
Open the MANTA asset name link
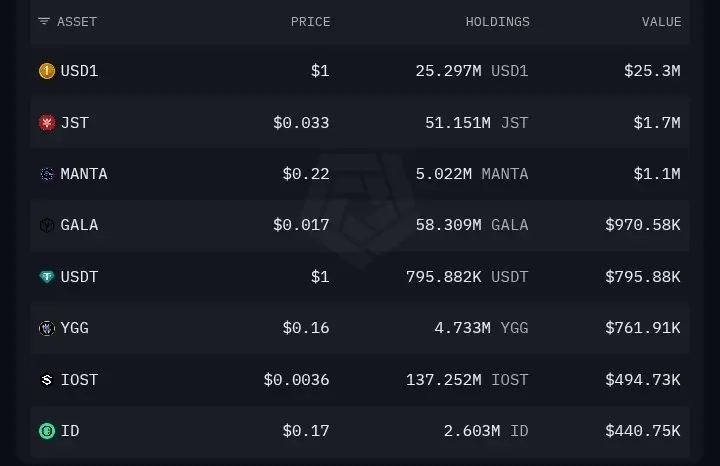click(84, 174)
